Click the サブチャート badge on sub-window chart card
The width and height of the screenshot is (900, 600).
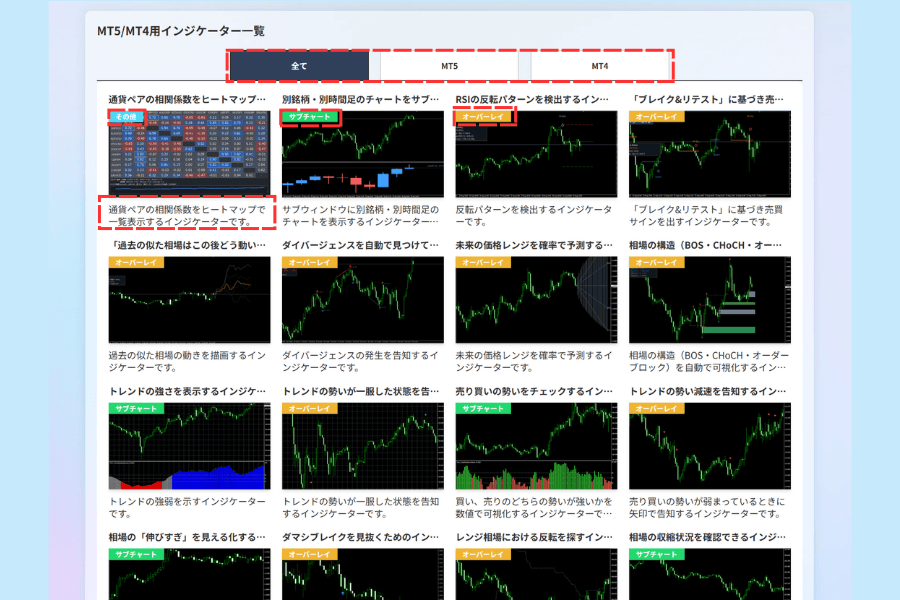[x=310, y=117]
